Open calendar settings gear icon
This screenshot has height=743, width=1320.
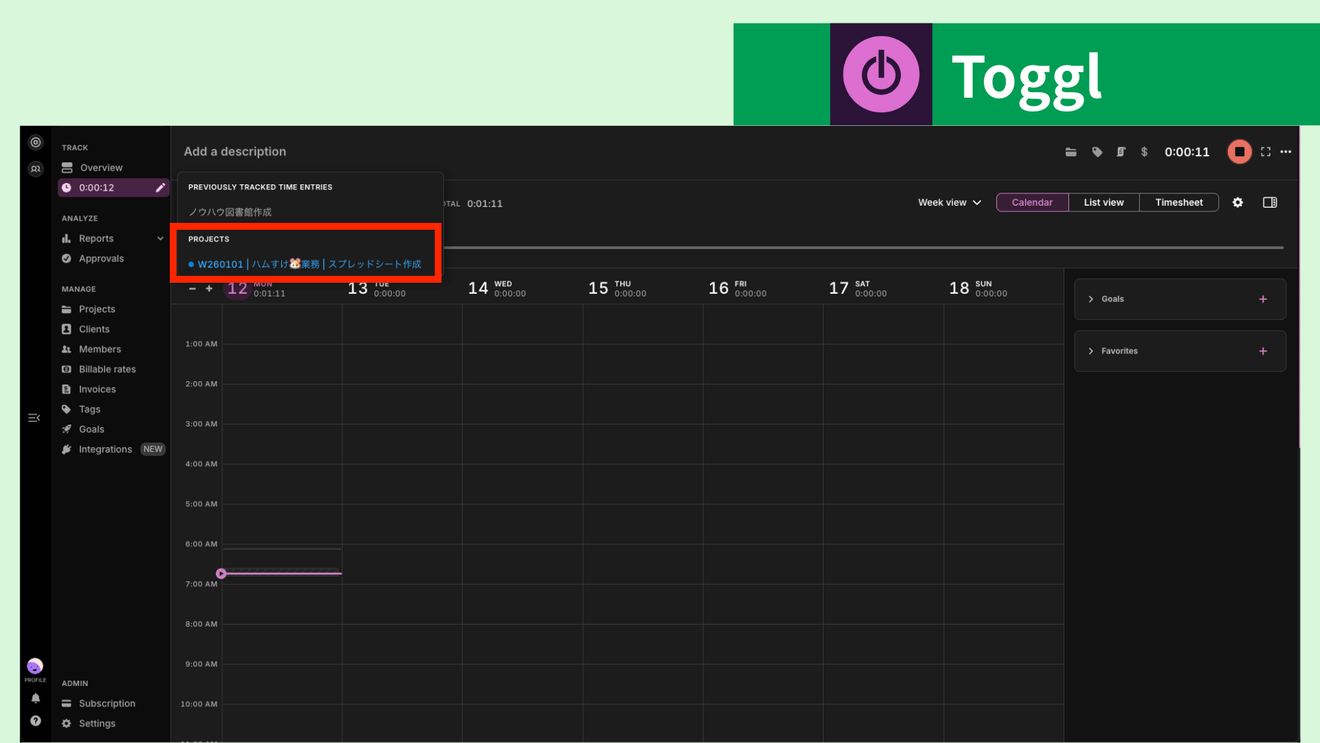[x=1238, y=202]
